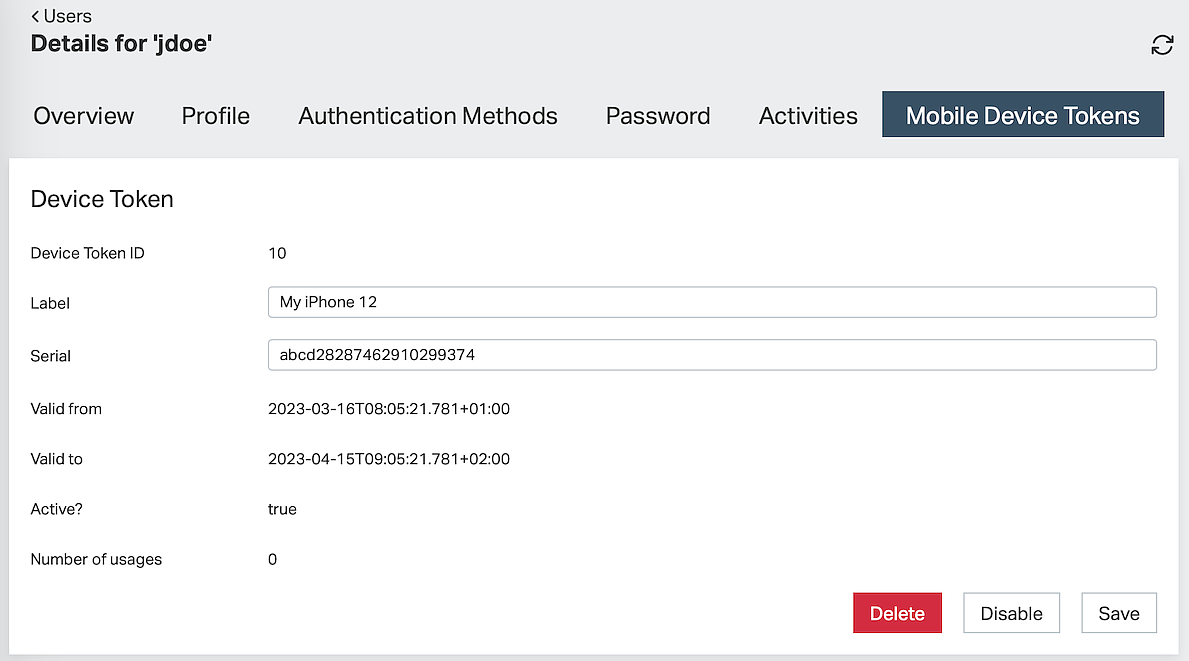
Task: Select the Password tab
Action: [x=658, y=116]
